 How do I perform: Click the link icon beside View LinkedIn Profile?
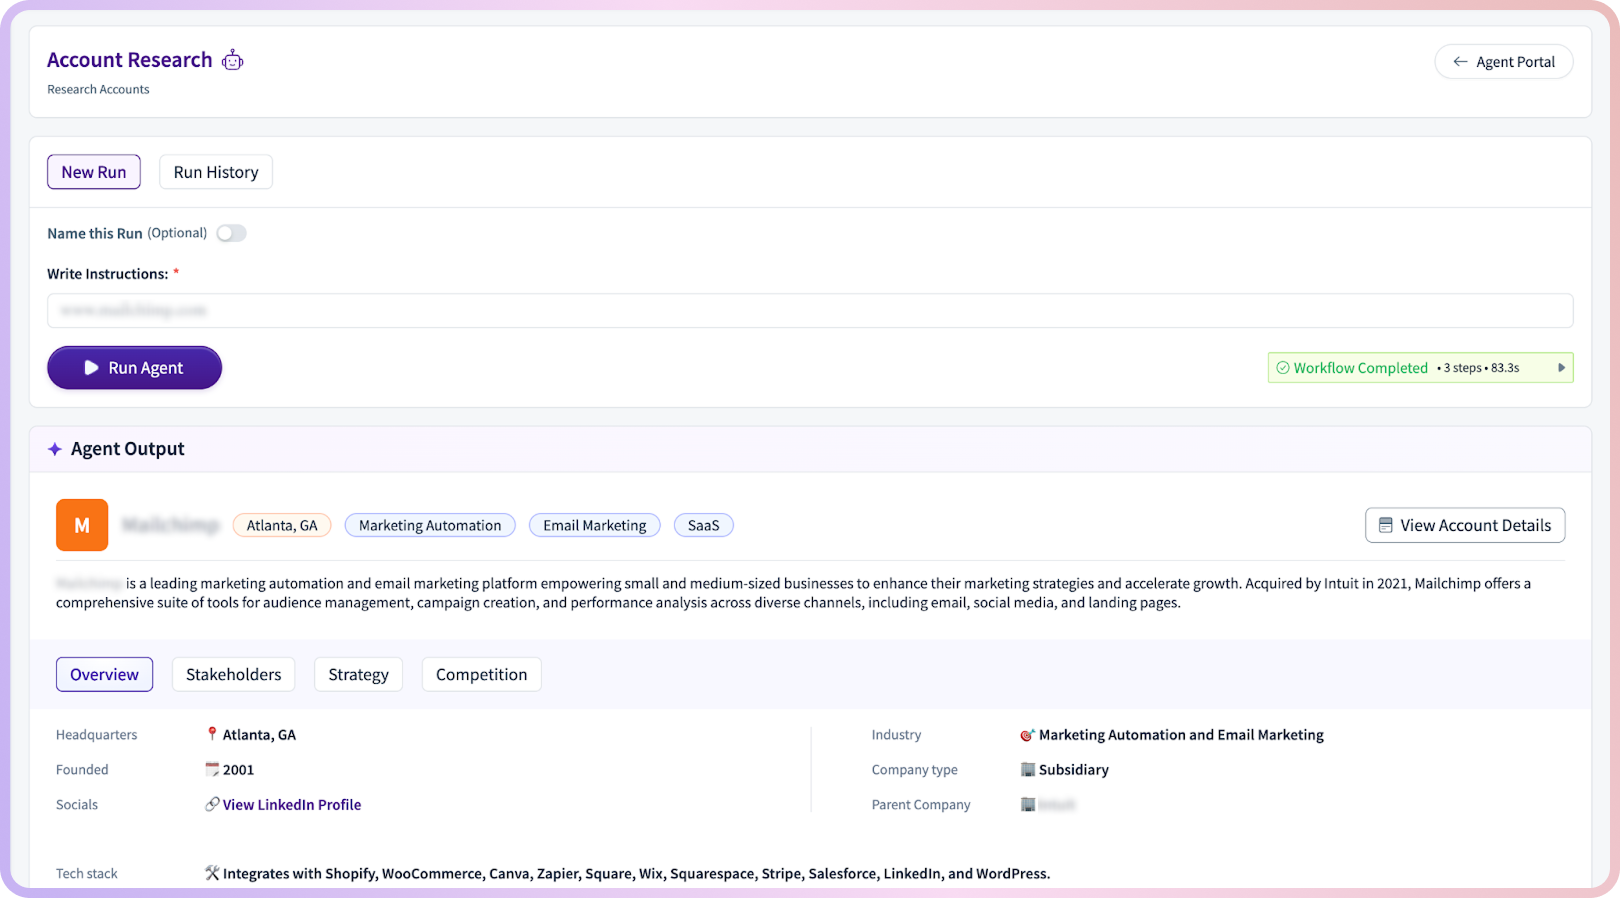(212, 804)
